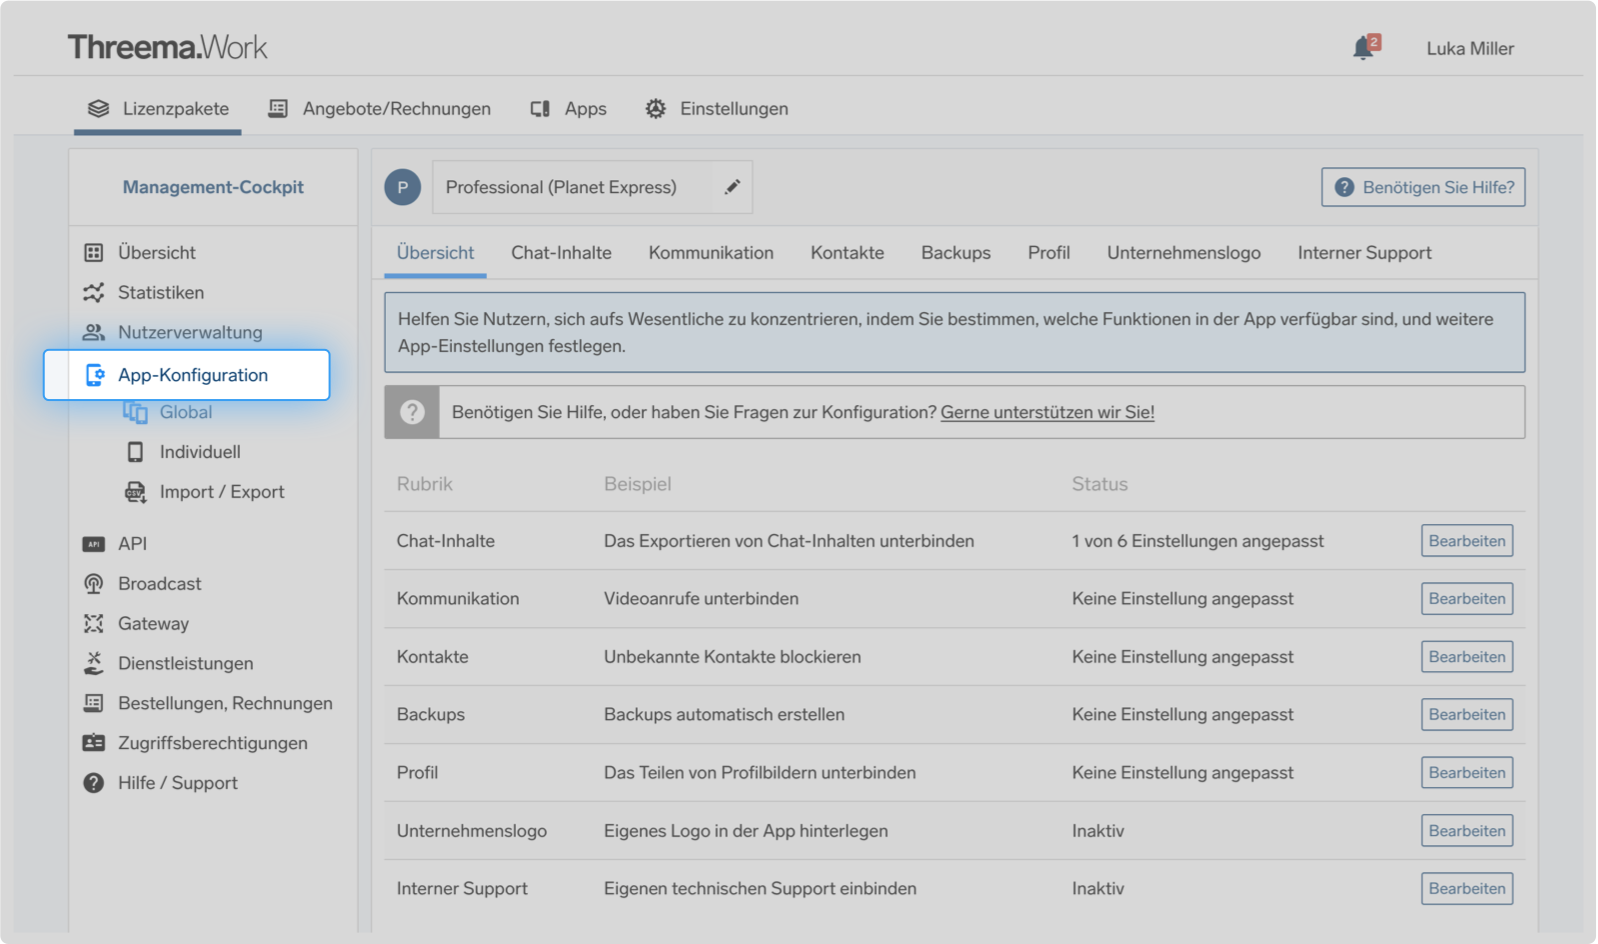This screenshot has width=1598, height=944.
Task: Switch to the Interner Support sub-tab
Action: pyautogui.click(x=1365, y=253)
